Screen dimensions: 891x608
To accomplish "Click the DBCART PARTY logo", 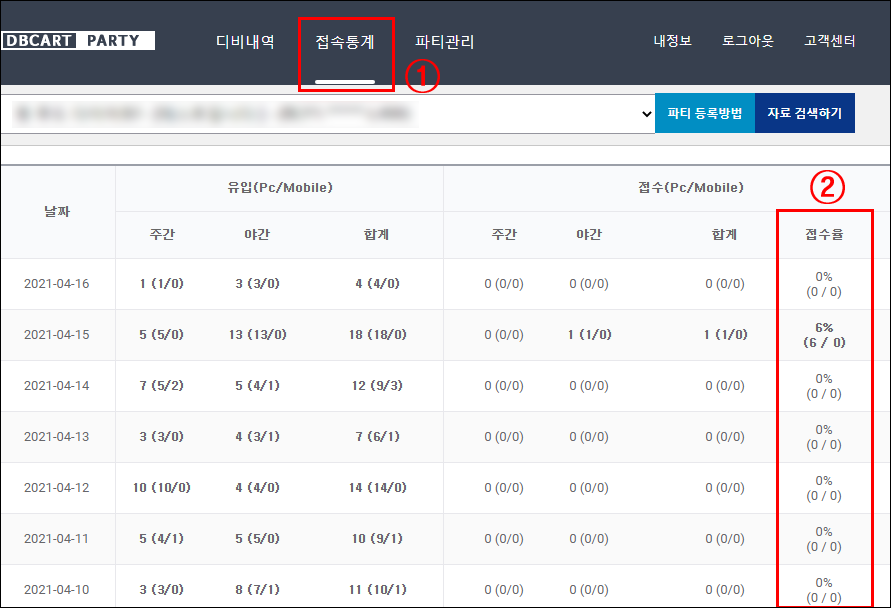I will pos(78,41).
